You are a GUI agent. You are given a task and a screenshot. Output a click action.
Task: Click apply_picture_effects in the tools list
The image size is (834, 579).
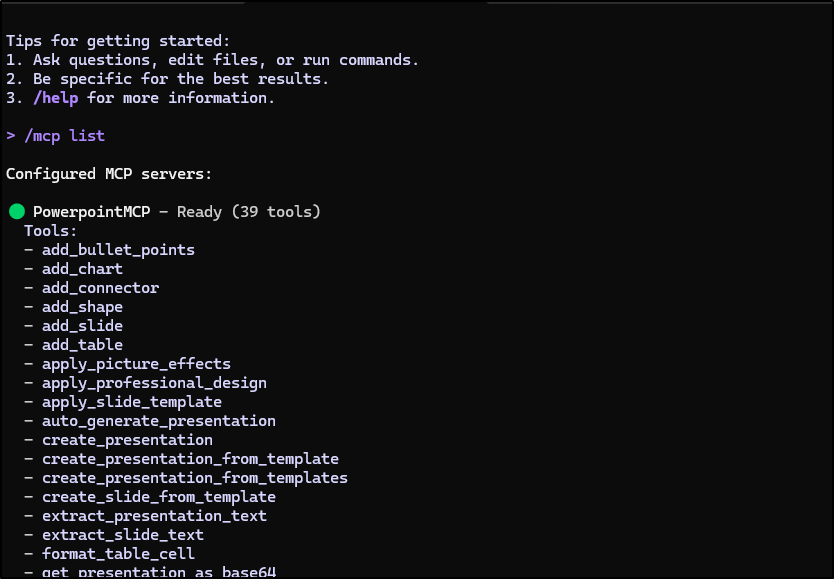click(x=136, y=364)
